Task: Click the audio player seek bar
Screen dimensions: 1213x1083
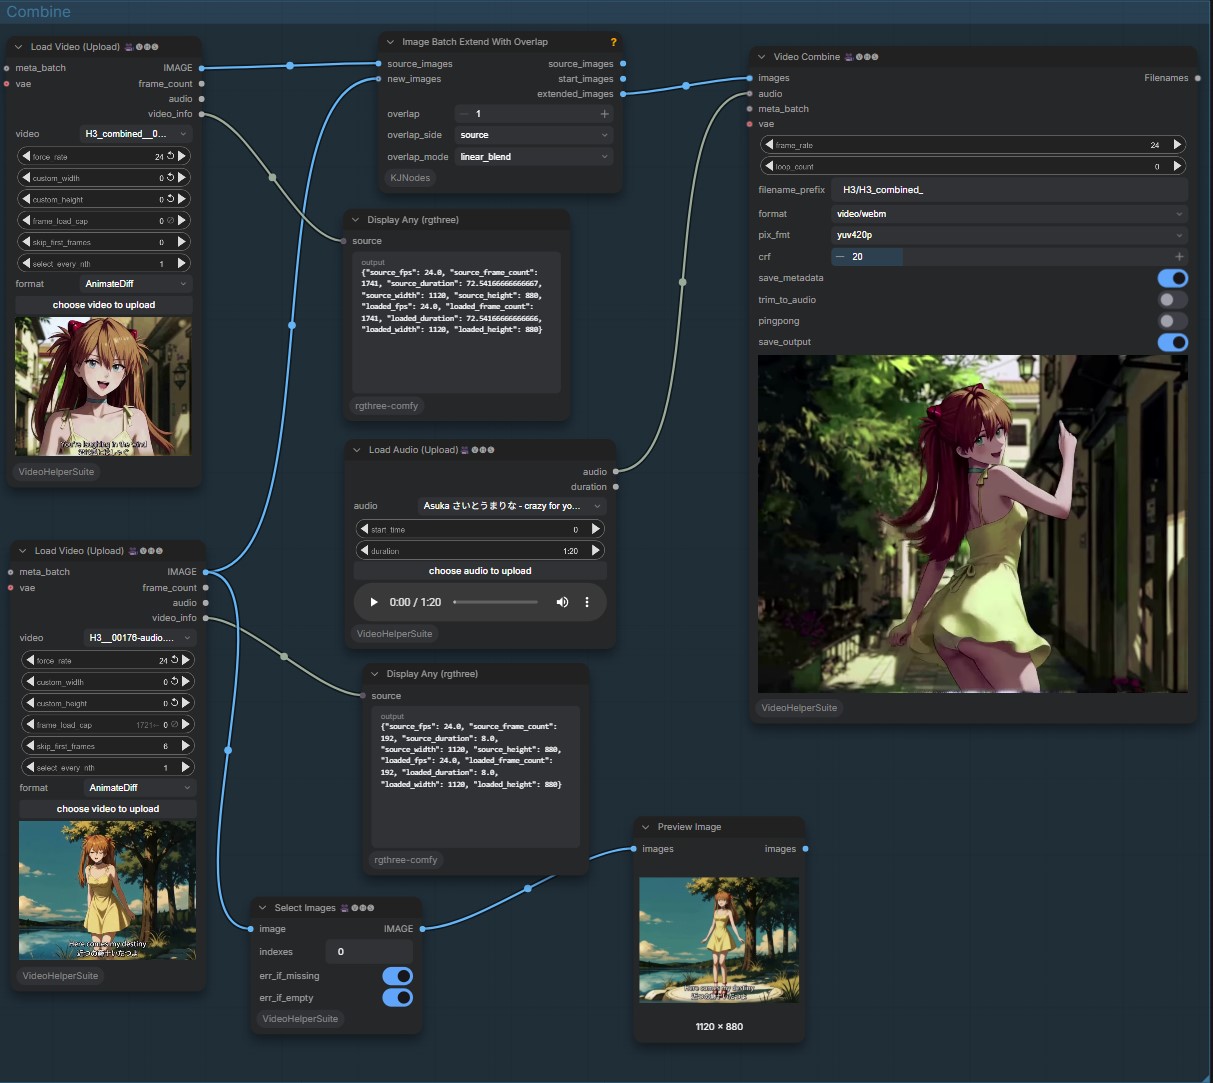Action: (495, 602)
